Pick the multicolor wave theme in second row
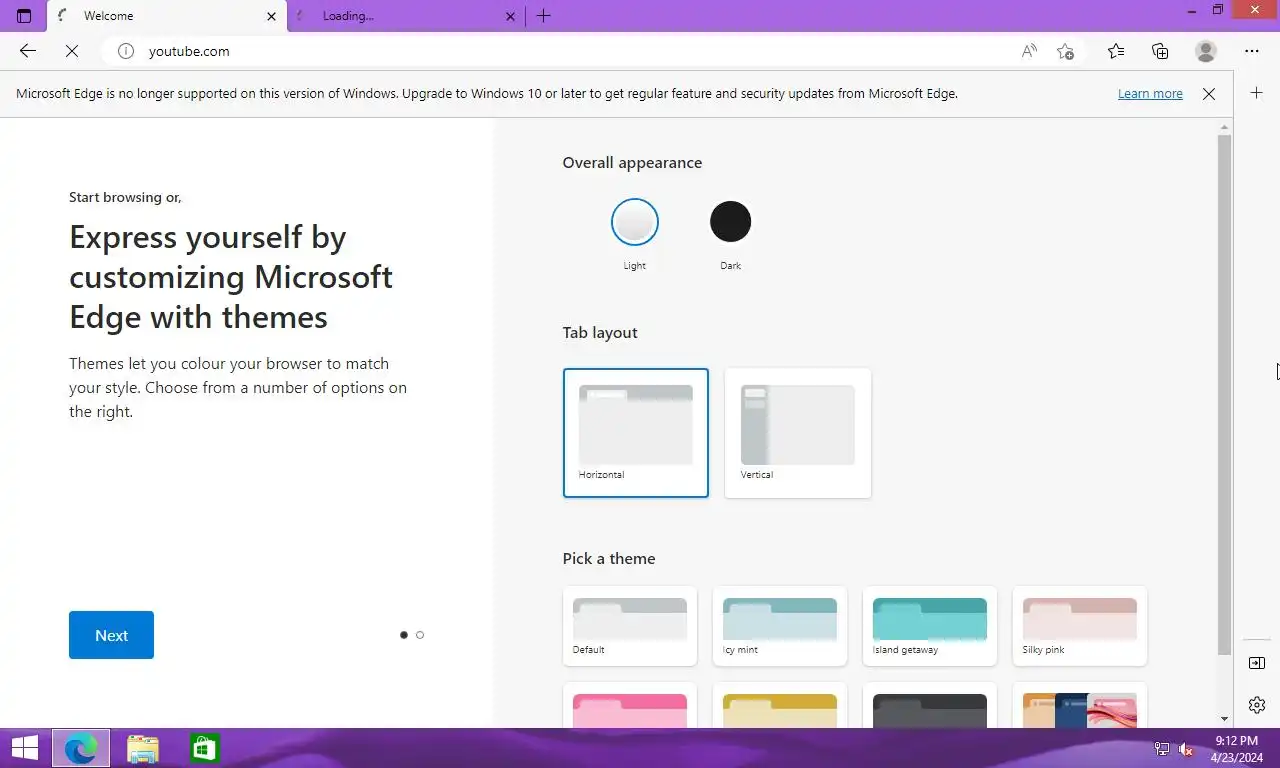1280x768 pixels. (x=1080, y=705)
